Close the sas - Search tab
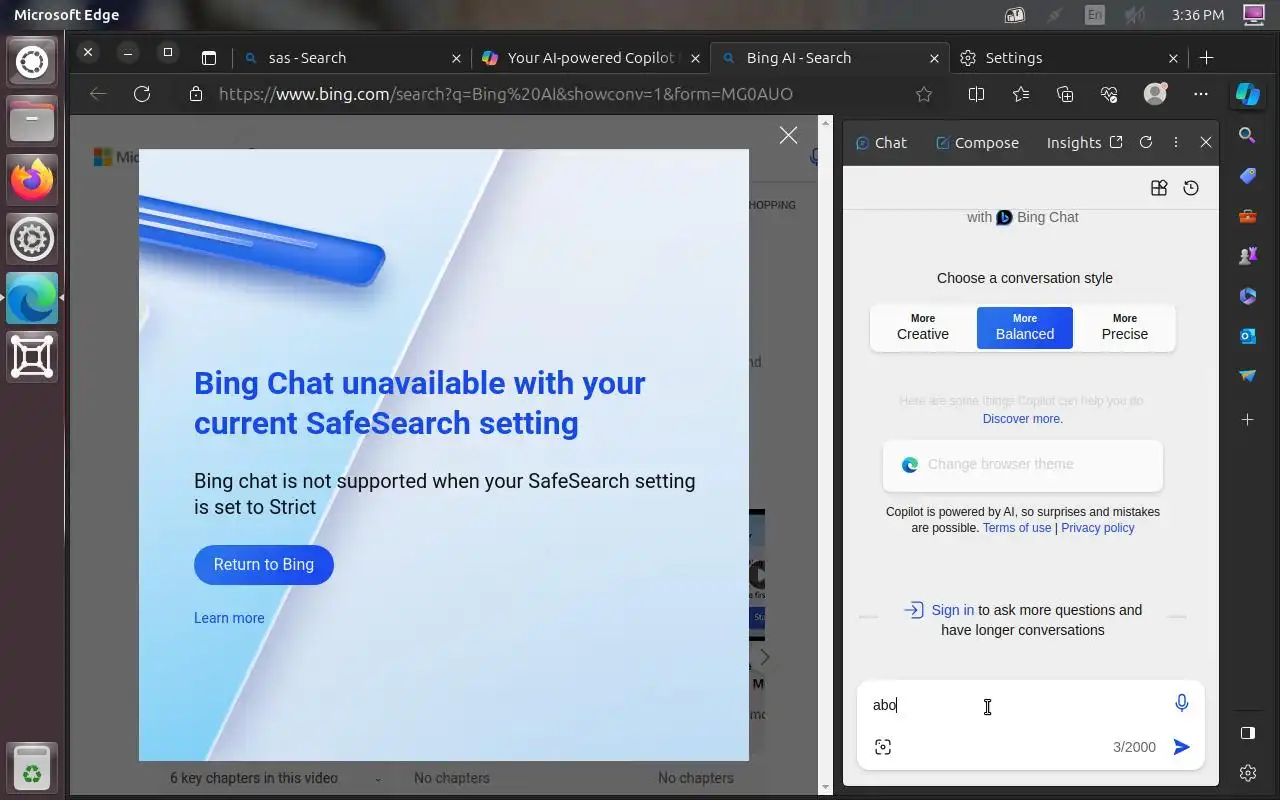This screenshot has height=800, width=1280. point(456,58)
